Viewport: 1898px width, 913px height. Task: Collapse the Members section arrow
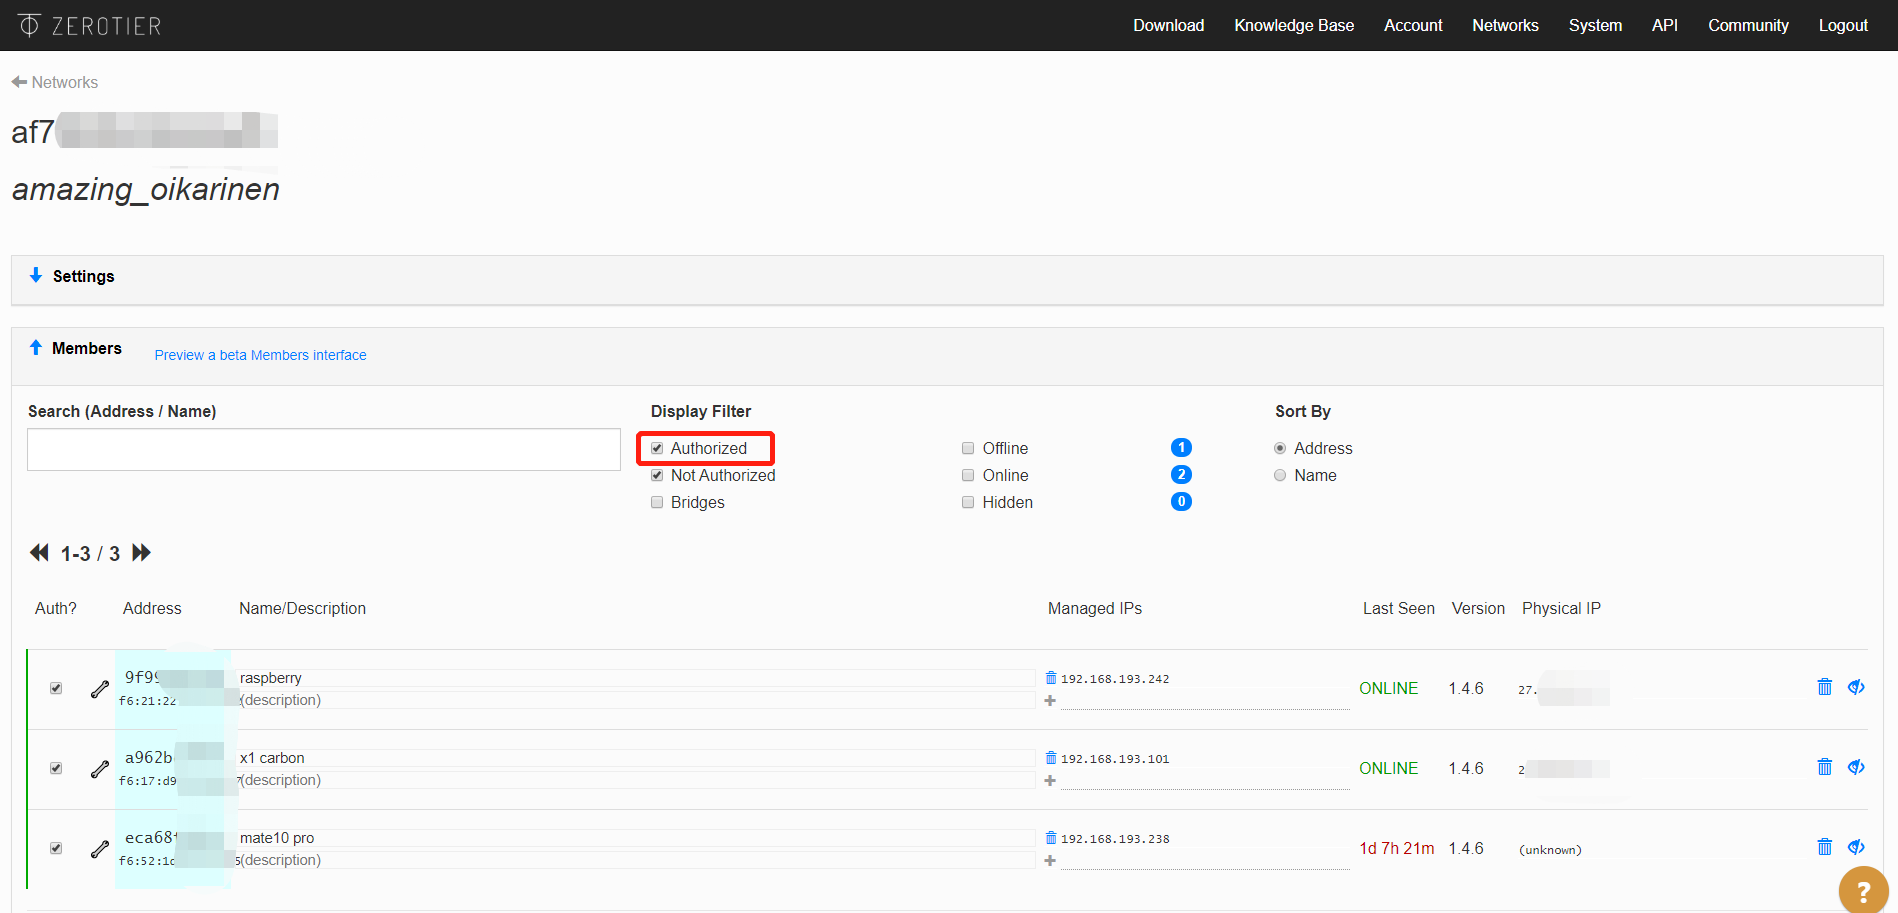coord(36,347)
